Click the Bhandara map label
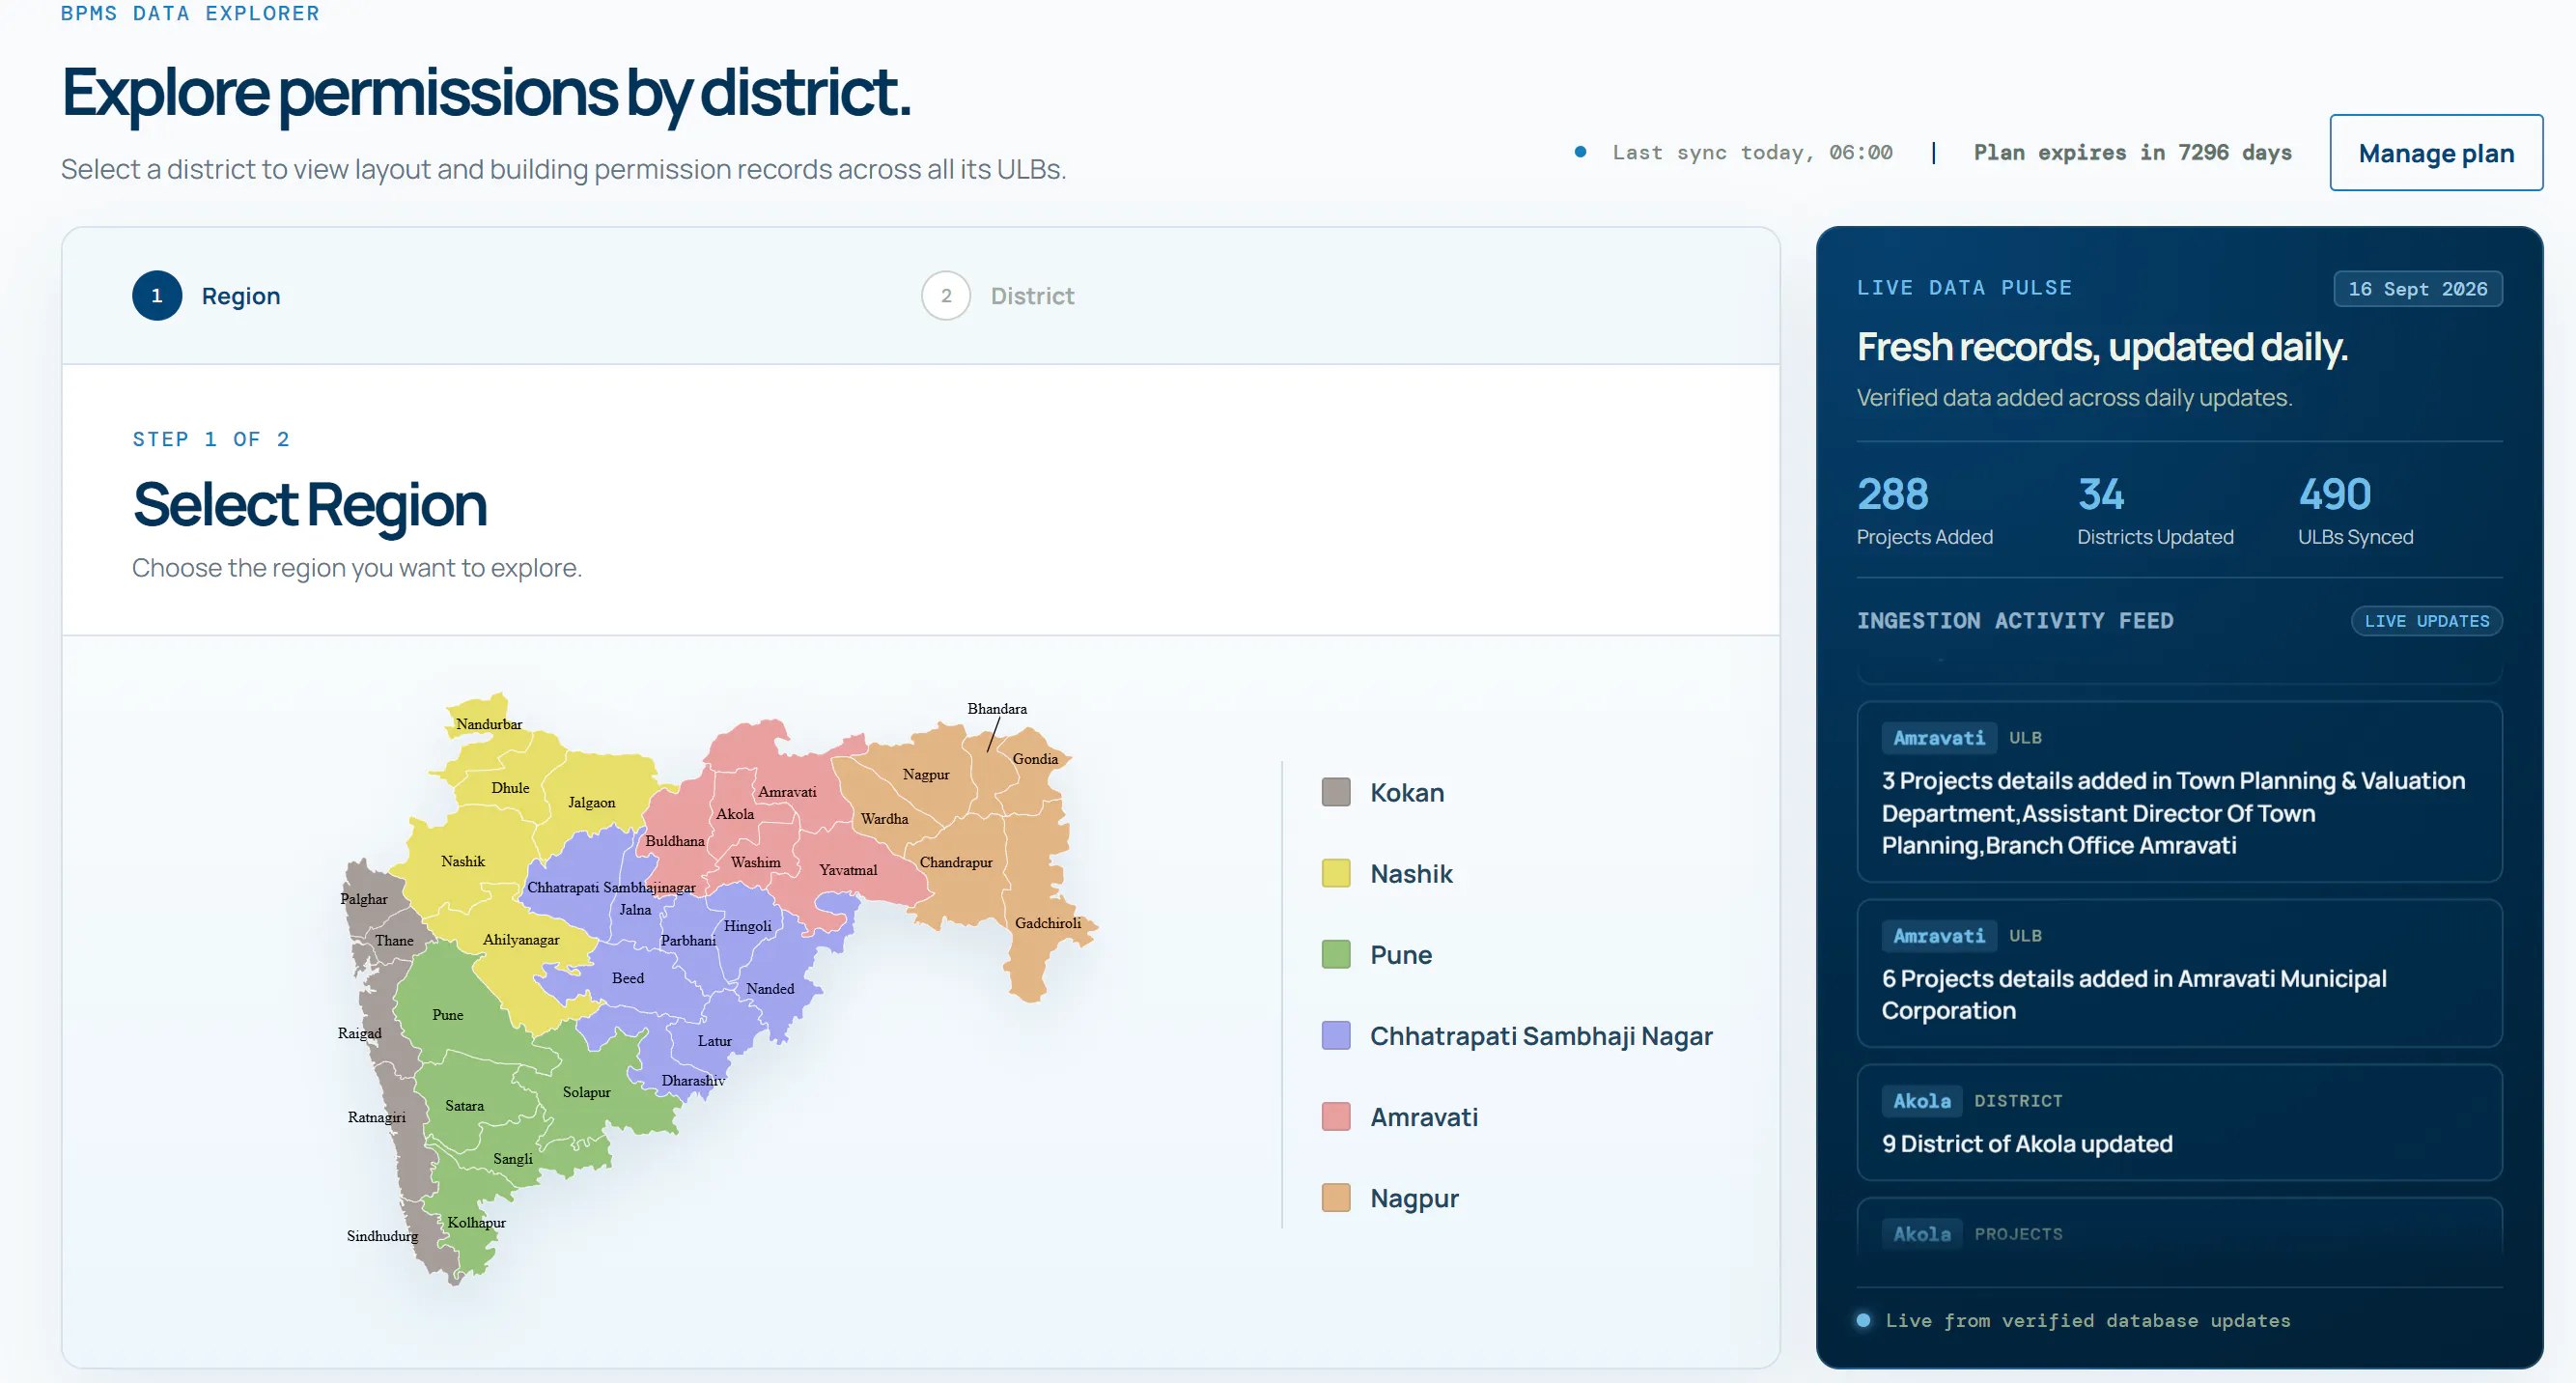Screen dimensions: 2576x1383 pos(997,709)
